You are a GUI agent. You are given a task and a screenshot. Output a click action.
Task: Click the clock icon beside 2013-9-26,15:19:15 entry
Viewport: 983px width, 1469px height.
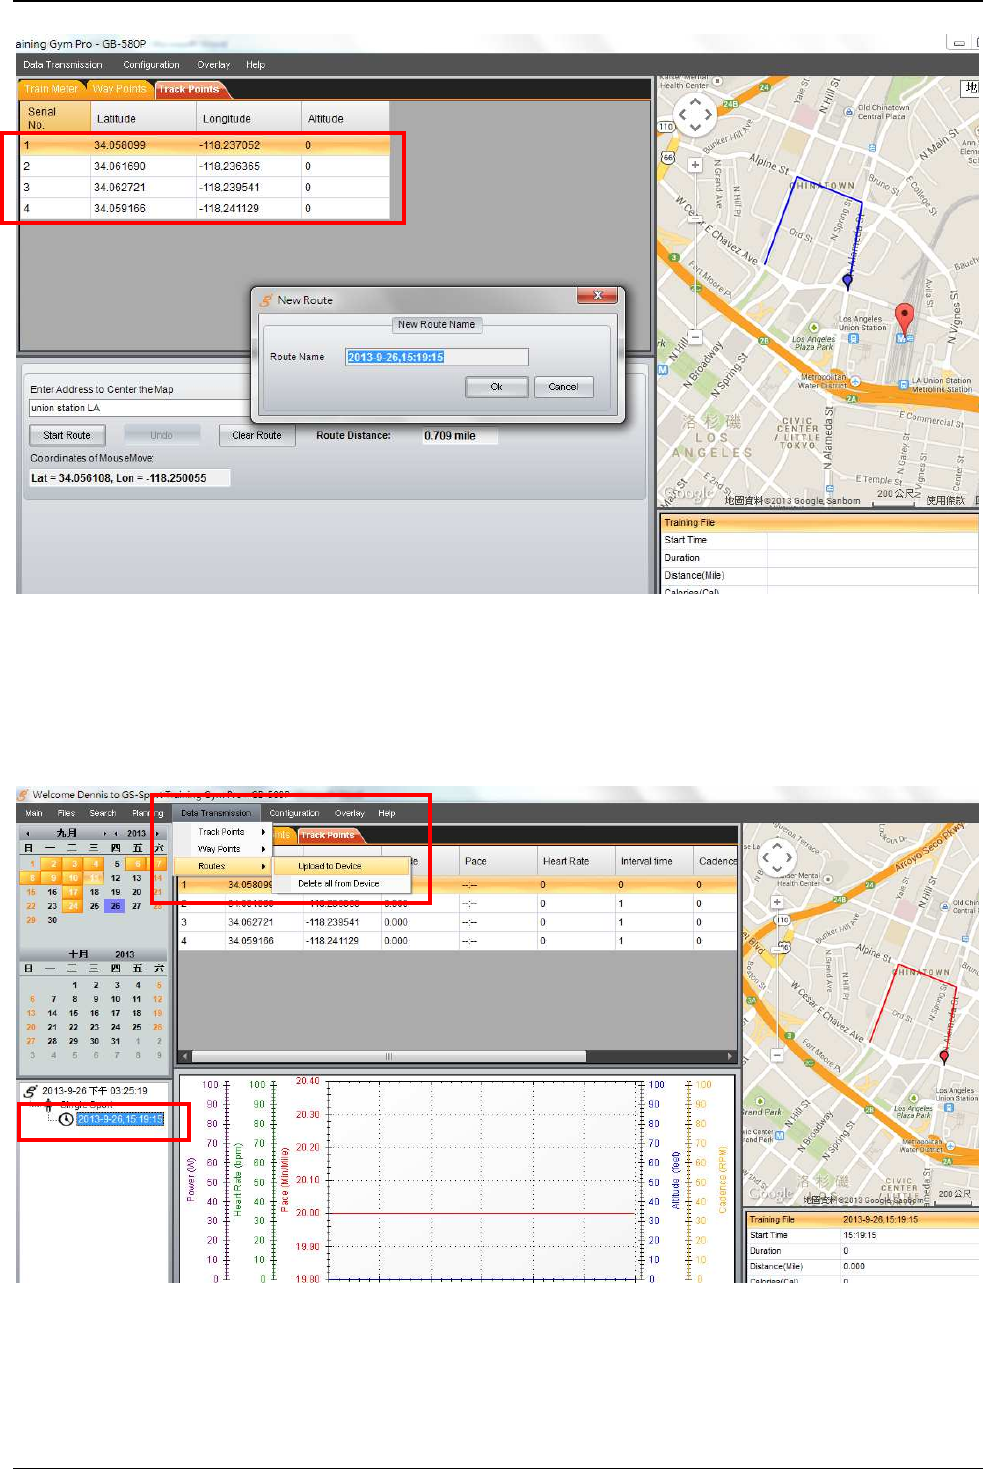point(66,1119)
